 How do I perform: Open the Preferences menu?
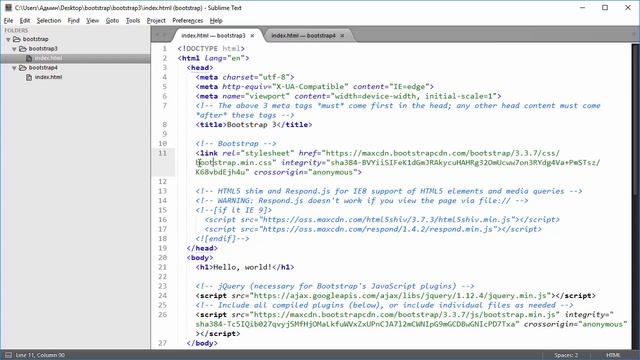pyautogui.click(x=187, y=20)
